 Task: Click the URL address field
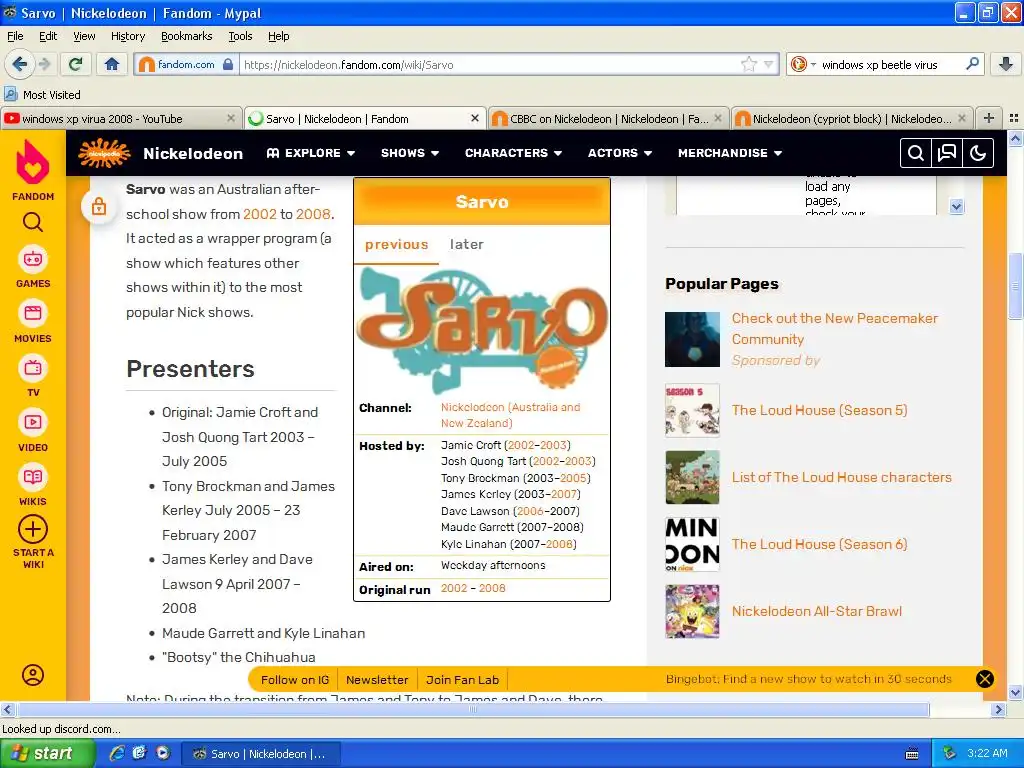tap(490, 64)
